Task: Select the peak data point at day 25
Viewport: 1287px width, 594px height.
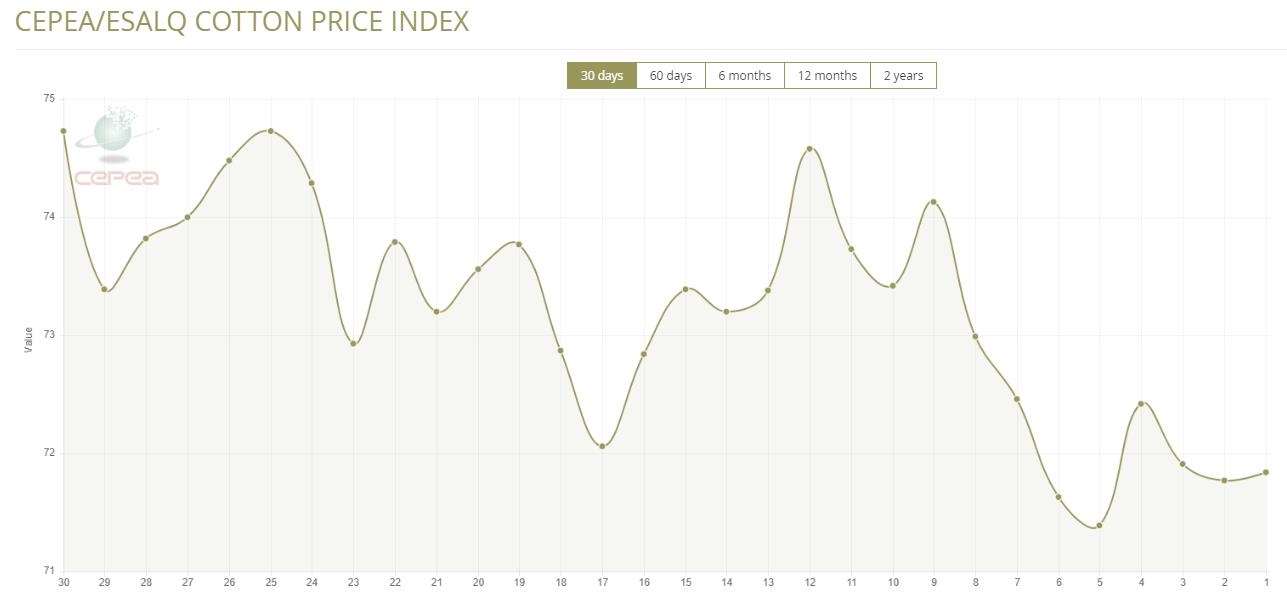Action: (x=271, y=131)
